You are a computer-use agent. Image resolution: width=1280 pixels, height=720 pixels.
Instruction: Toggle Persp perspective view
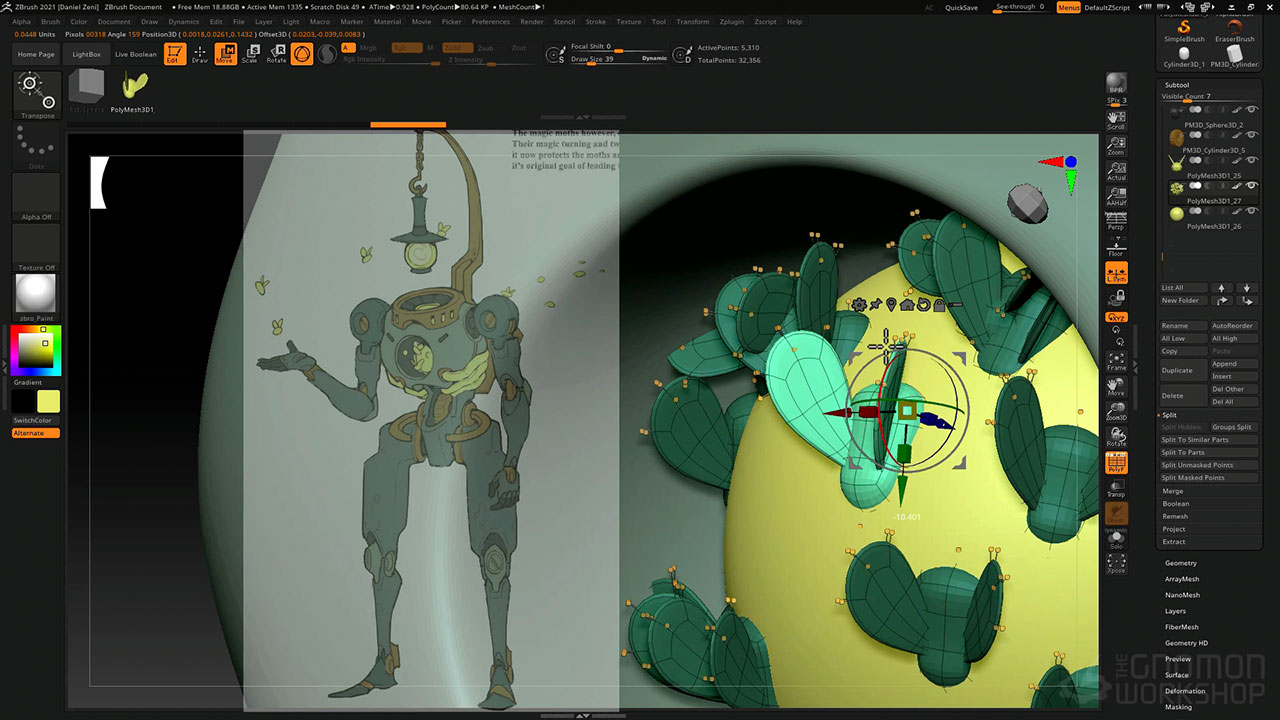tap(1116, 222)
